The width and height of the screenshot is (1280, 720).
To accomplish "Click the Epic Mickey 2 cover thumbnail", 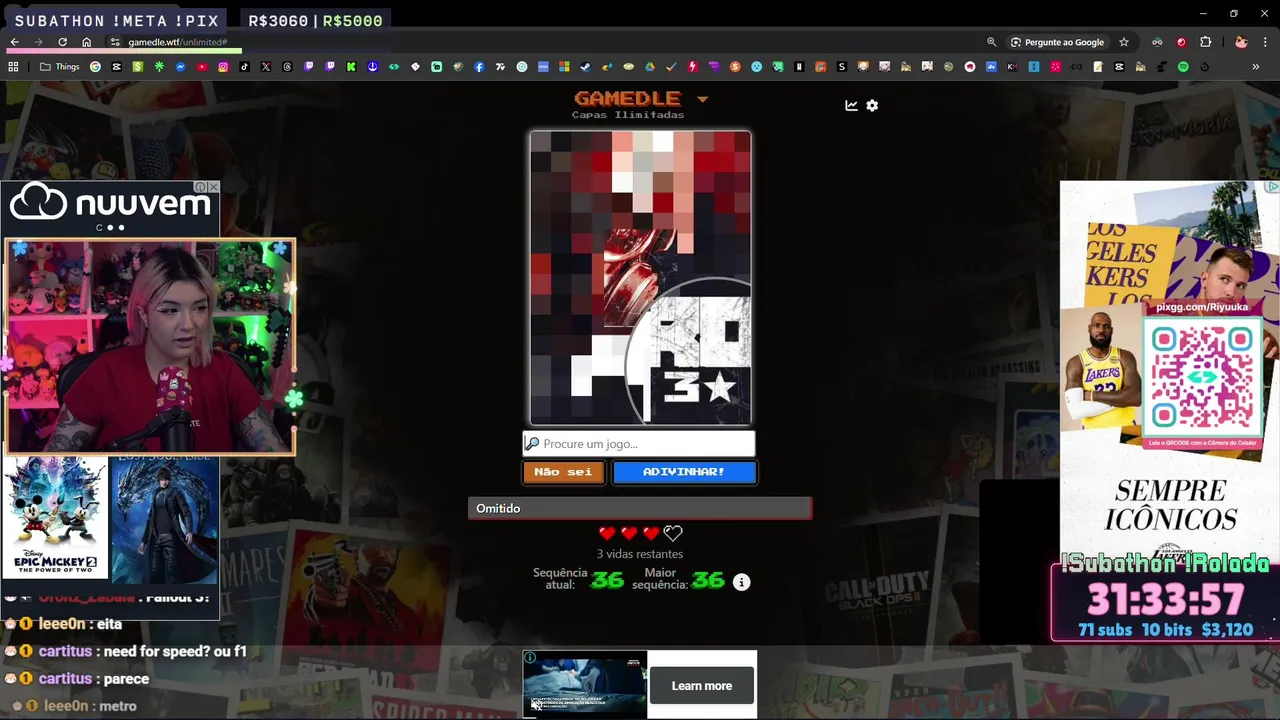I will pos(55,519).
